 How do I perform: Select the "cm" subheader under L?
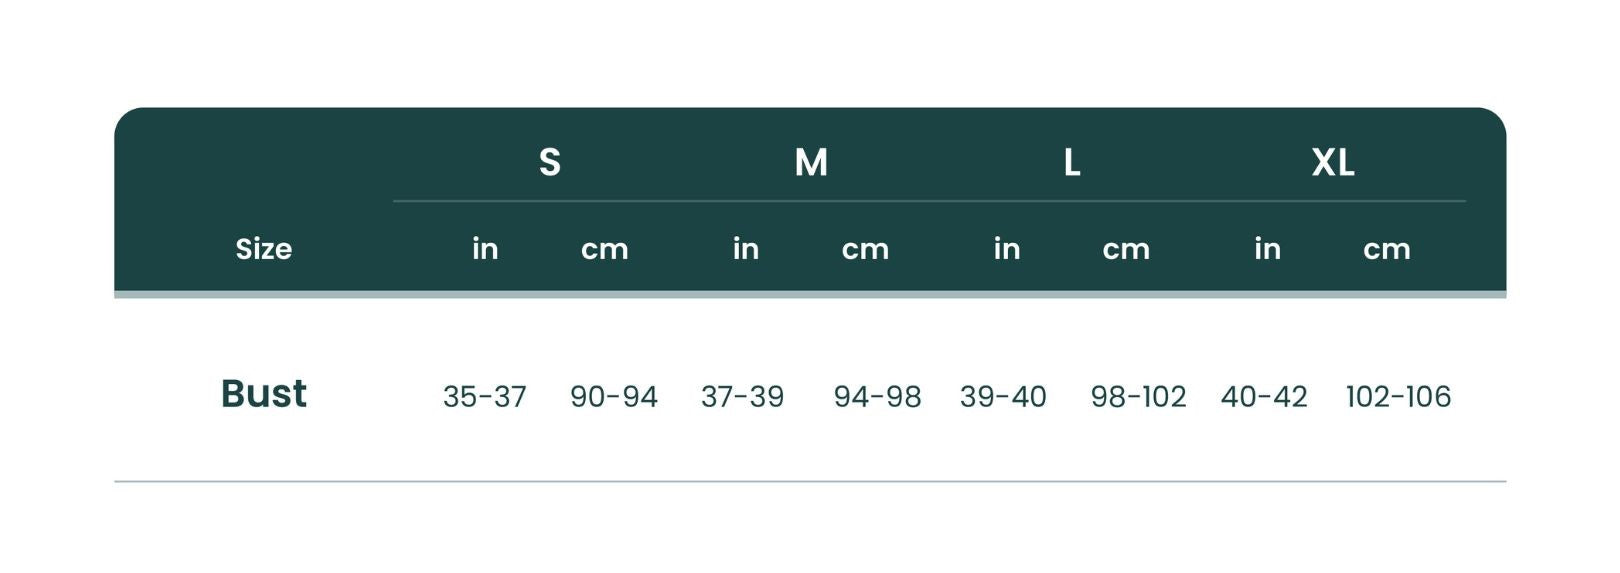tap(1126, 249)
